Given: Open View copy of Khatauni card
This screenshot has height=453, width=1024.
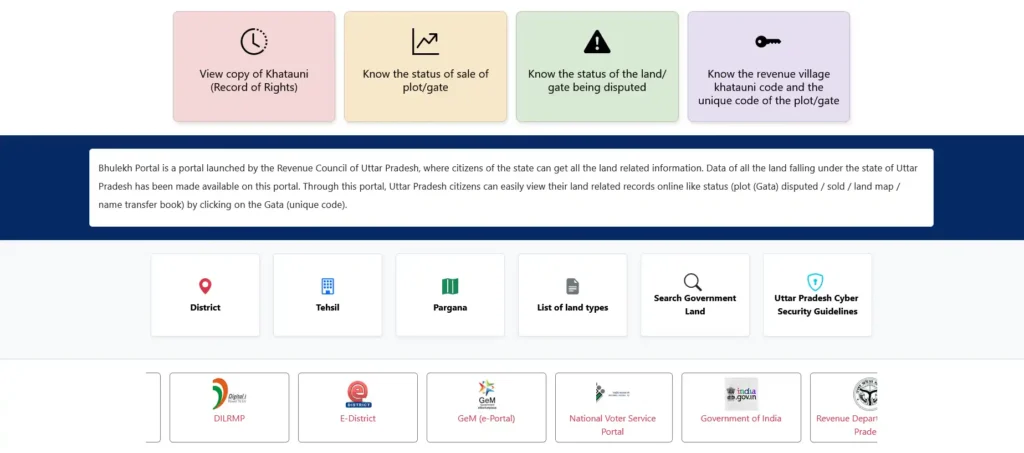Looking at the screenshot, I should (x=254, y=80).
